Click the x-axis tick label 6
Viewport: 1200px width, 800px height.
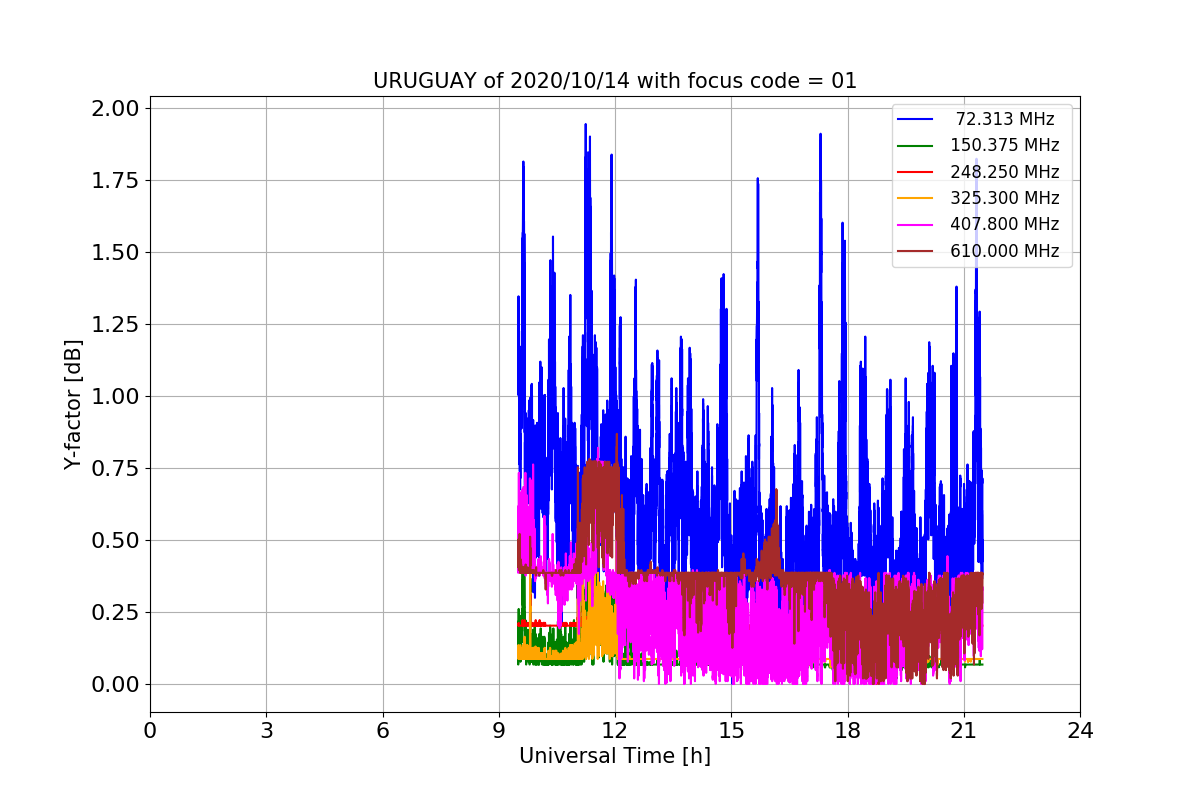(383, 731)
